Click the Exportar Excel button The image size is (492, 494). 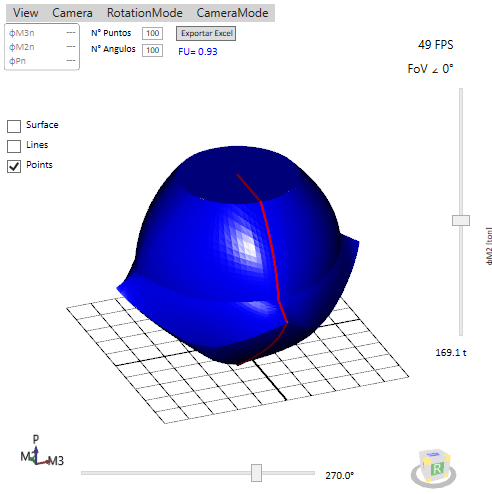coord(206,34)
